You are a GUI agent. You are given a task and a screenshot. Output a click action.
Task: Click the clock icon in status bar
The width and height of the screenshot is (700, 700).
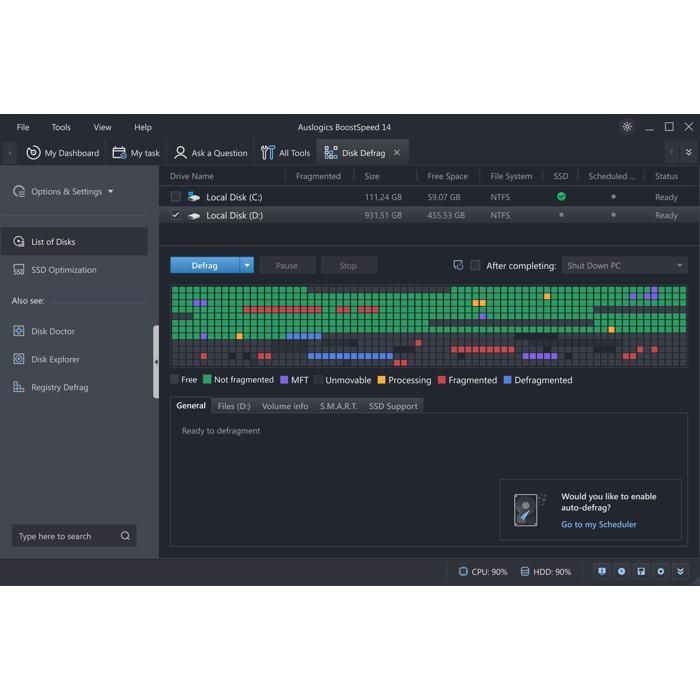tap(621, 571)
